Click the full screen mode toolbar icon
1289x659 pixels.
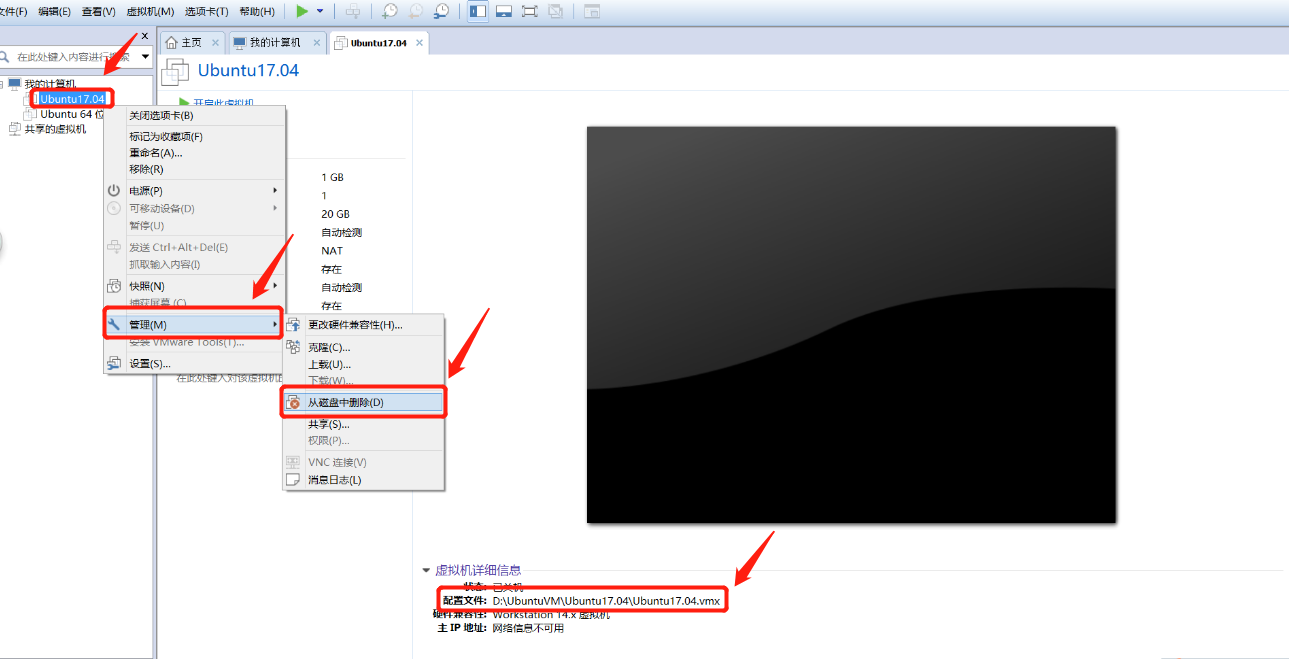(530, 11)
